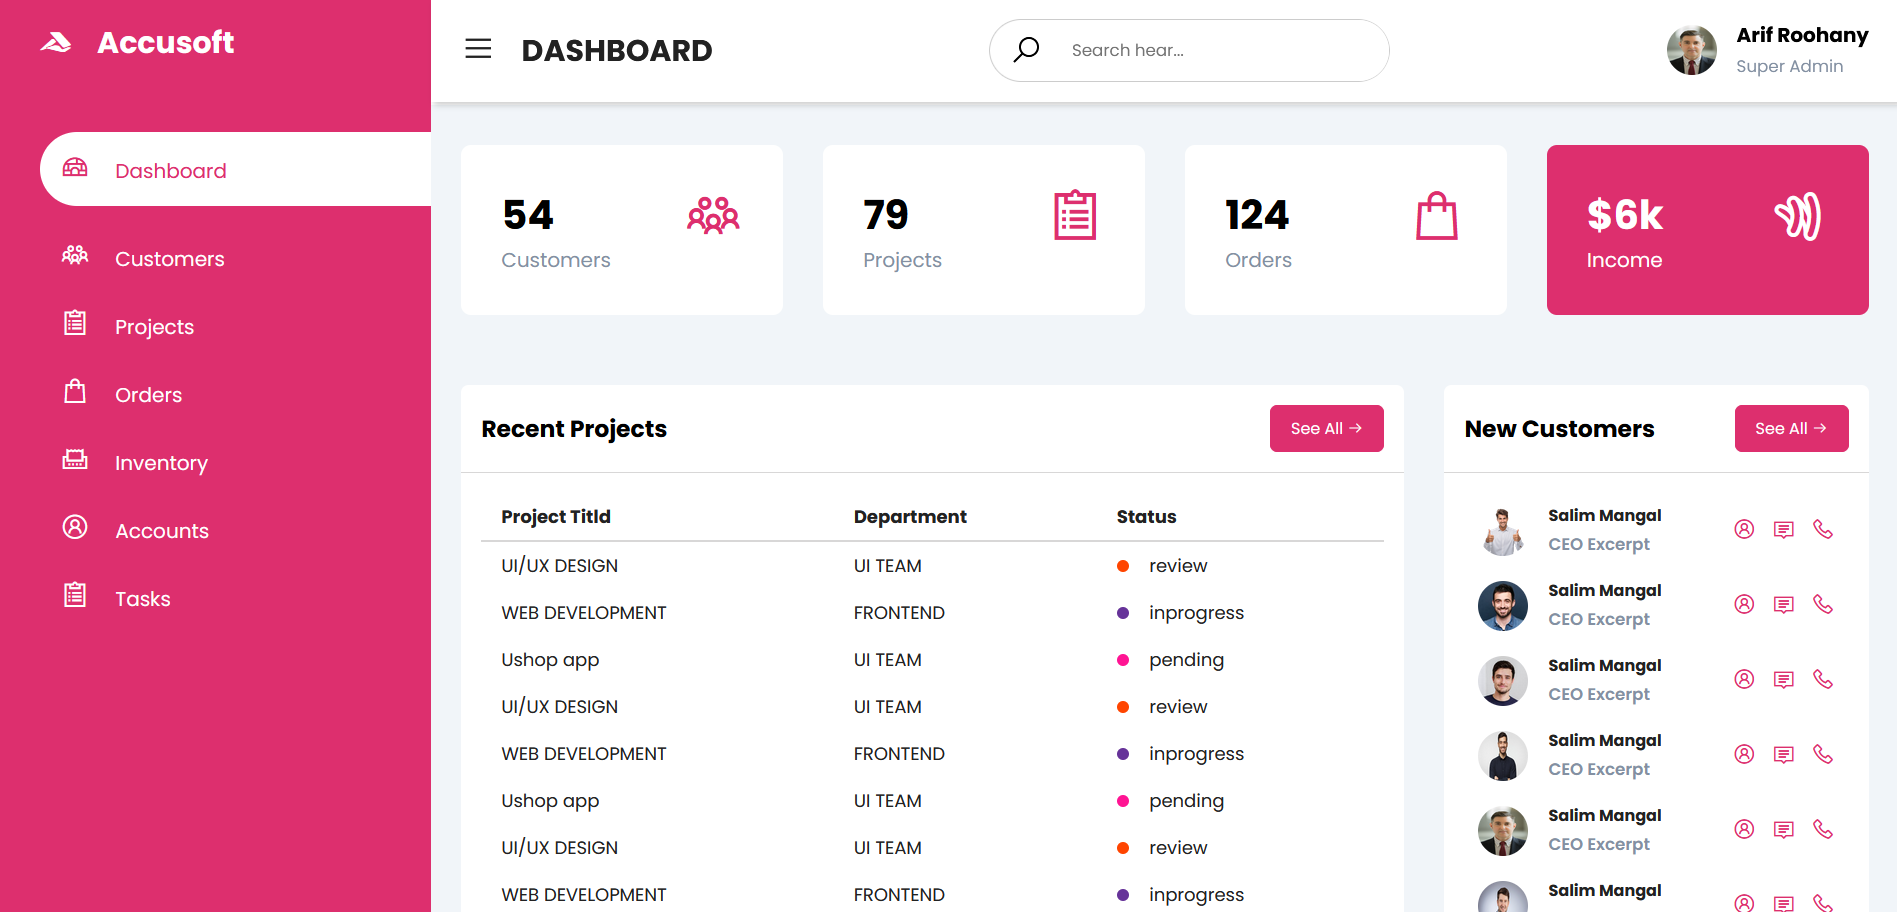Screen dimensions: 1897x912
Task: Click avatar of second Salim Mangal customer
Action: pyautogui.click(x=1503, y=606)
